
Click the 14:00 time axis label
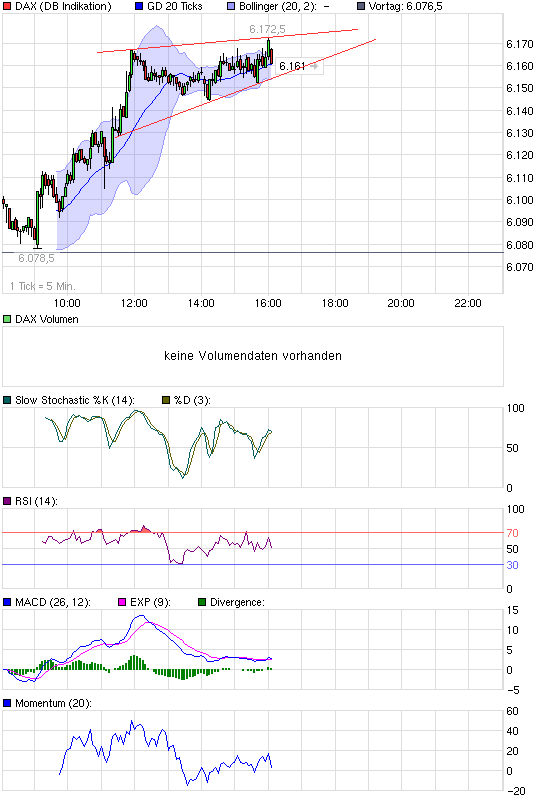coord(201,303)
